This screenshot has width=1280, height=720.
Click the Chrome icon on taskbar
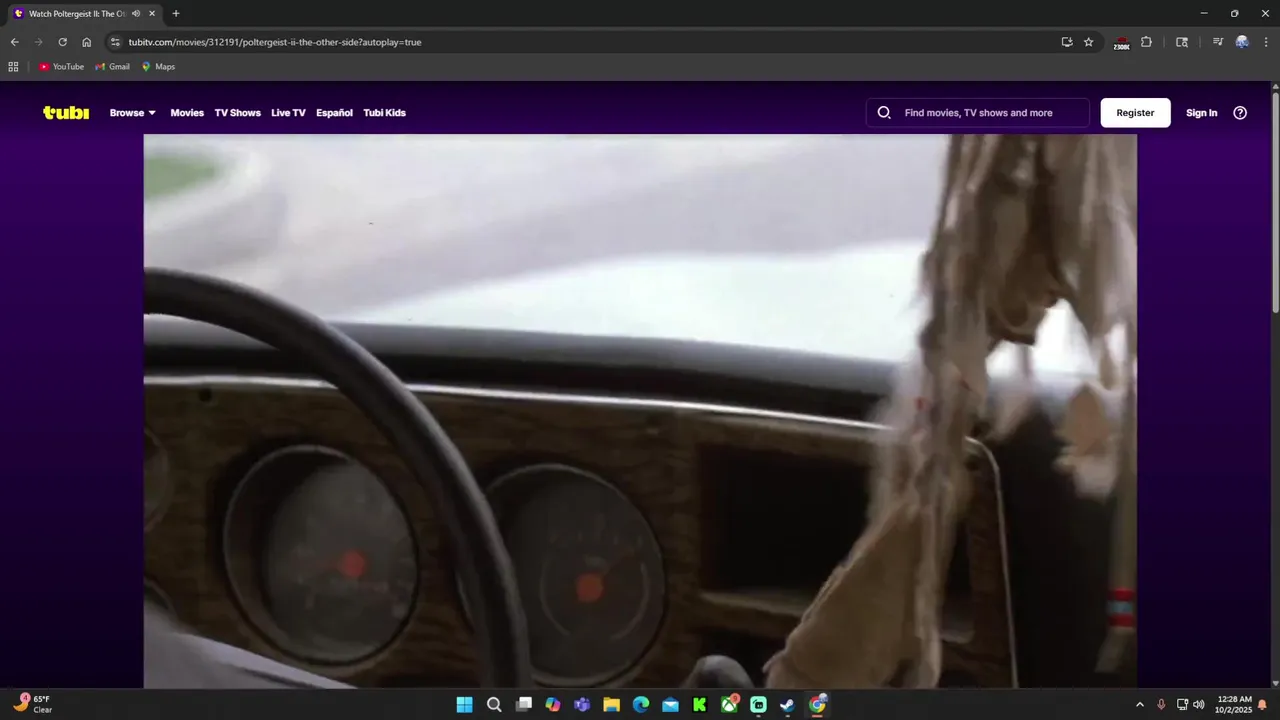(818, 705)
